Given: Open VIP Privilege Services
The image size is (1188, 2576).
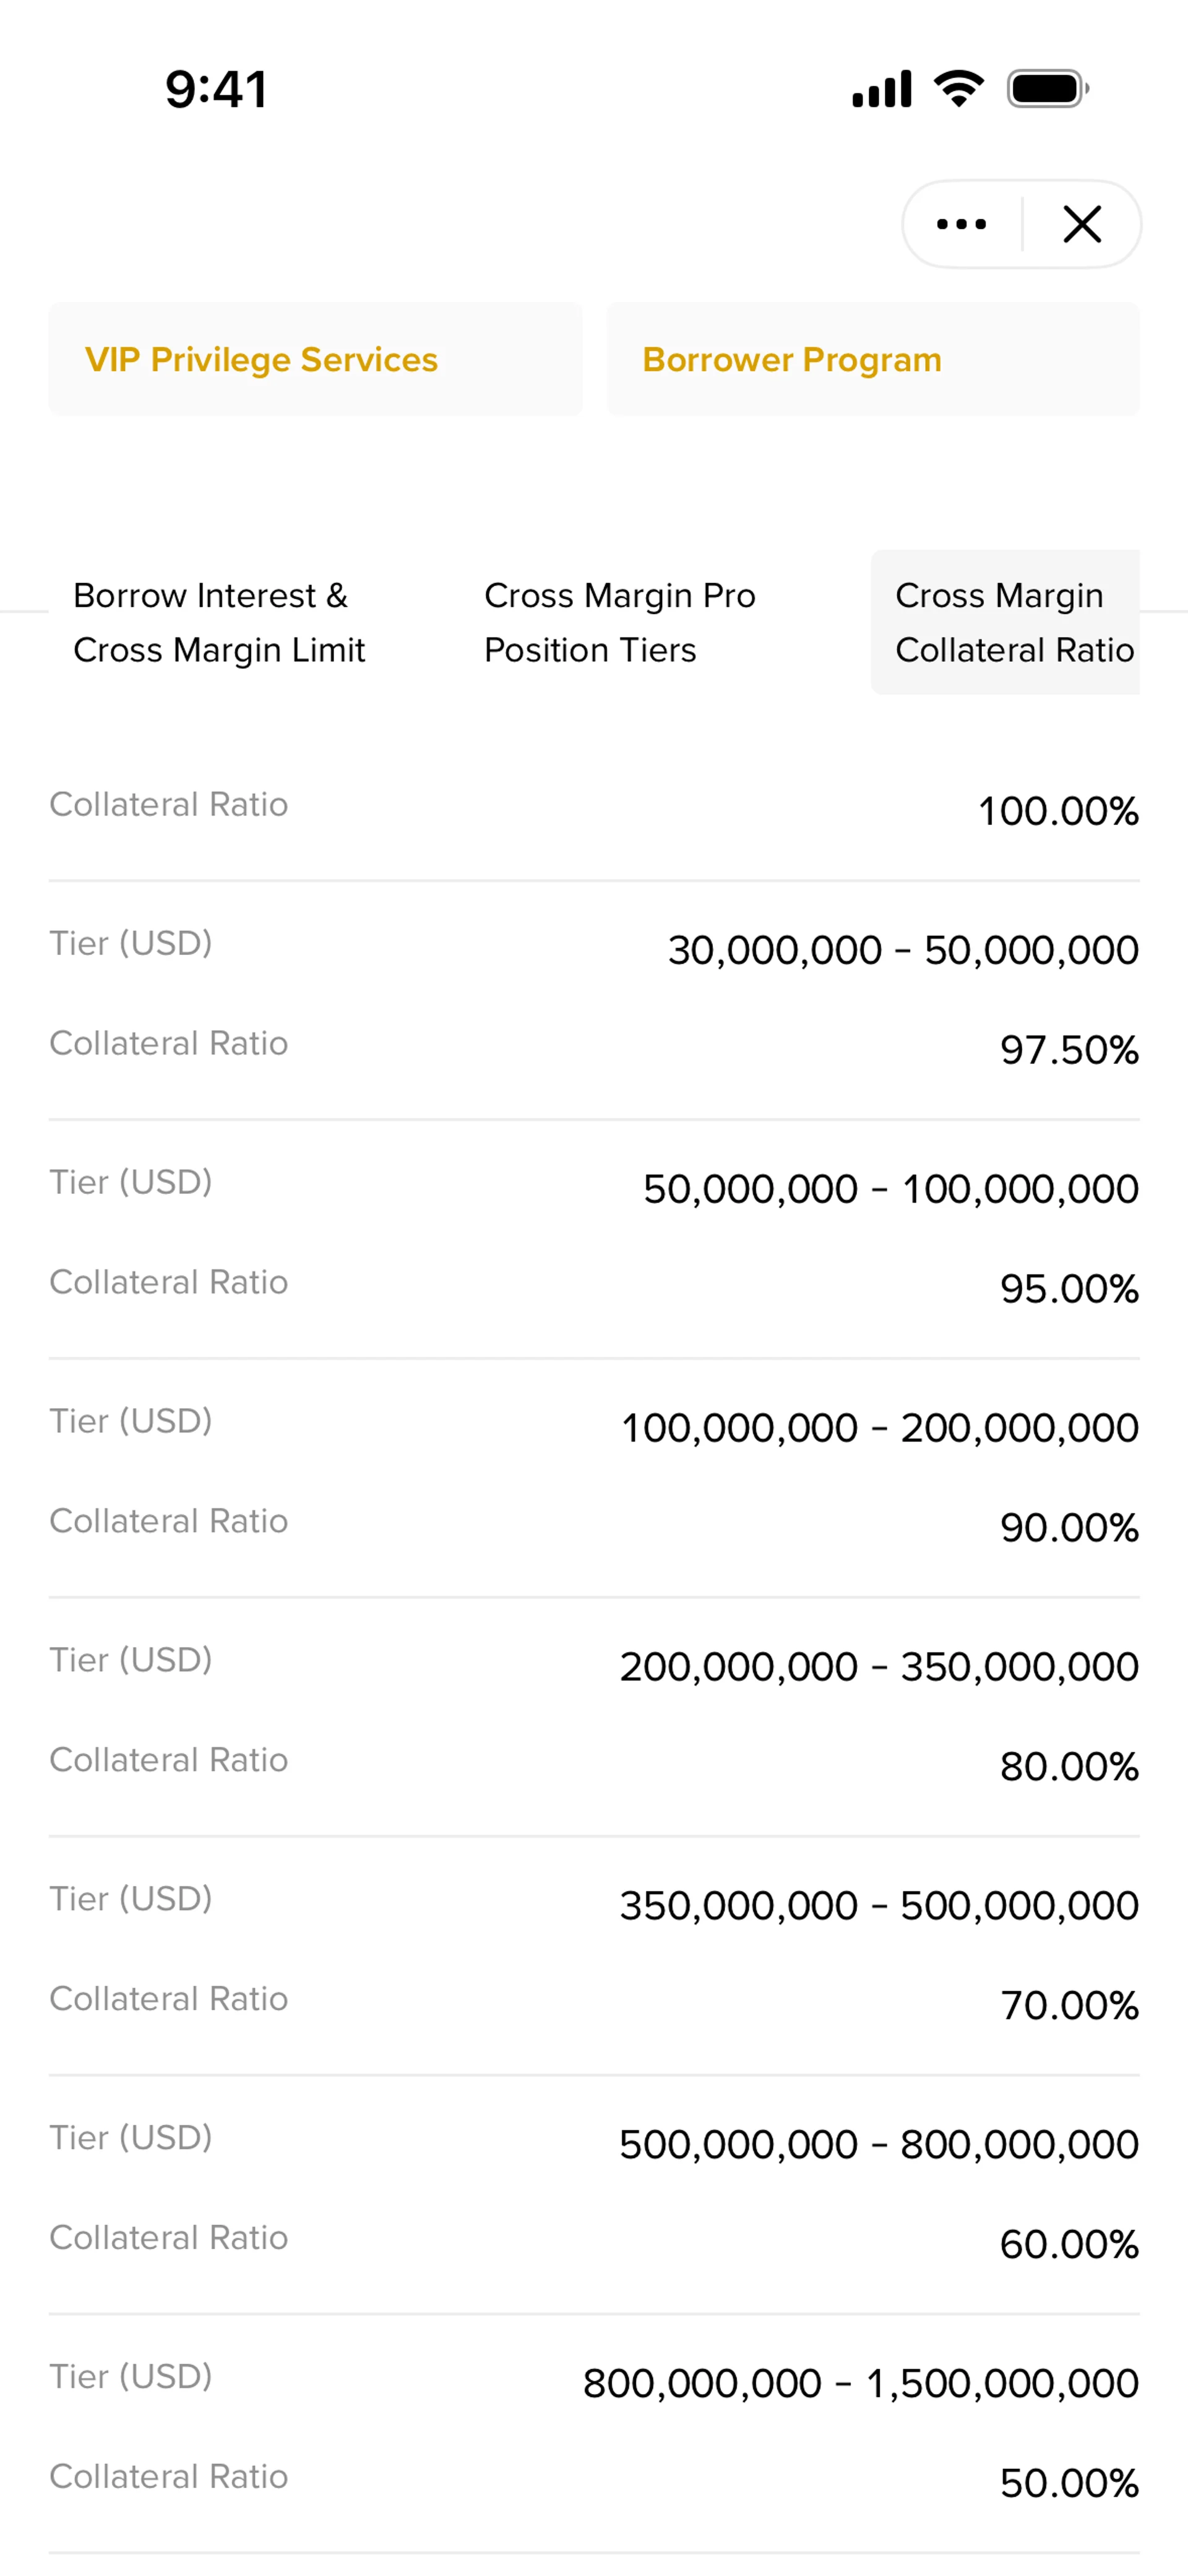Looking at the screenshot, I should click(x=315, y=359).
